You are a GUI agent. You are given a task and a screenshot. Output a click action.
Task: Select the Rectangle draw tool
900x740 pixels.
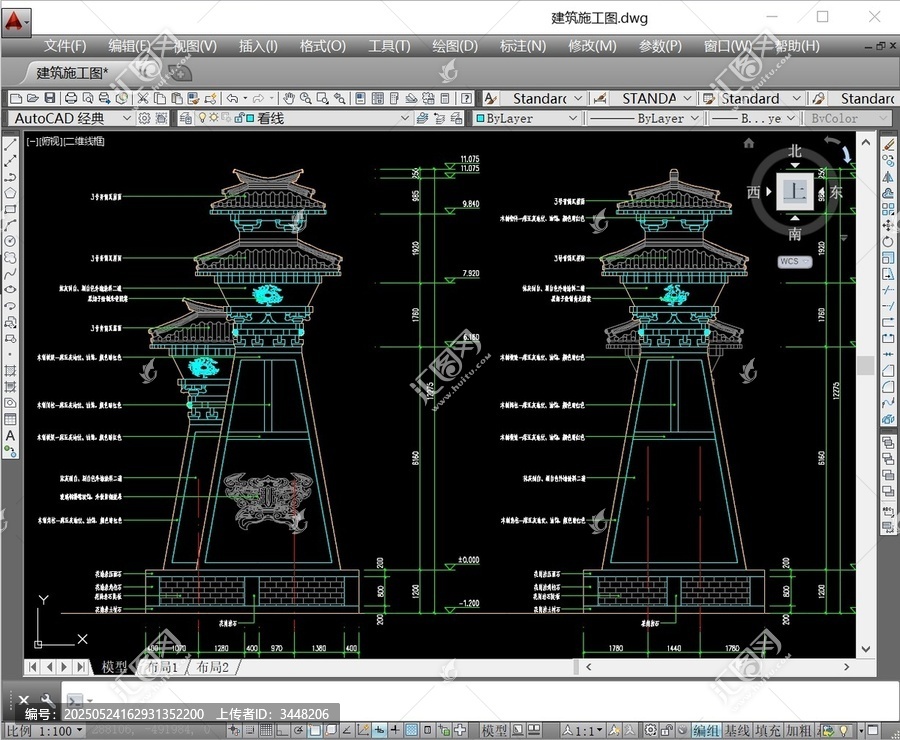10,209
